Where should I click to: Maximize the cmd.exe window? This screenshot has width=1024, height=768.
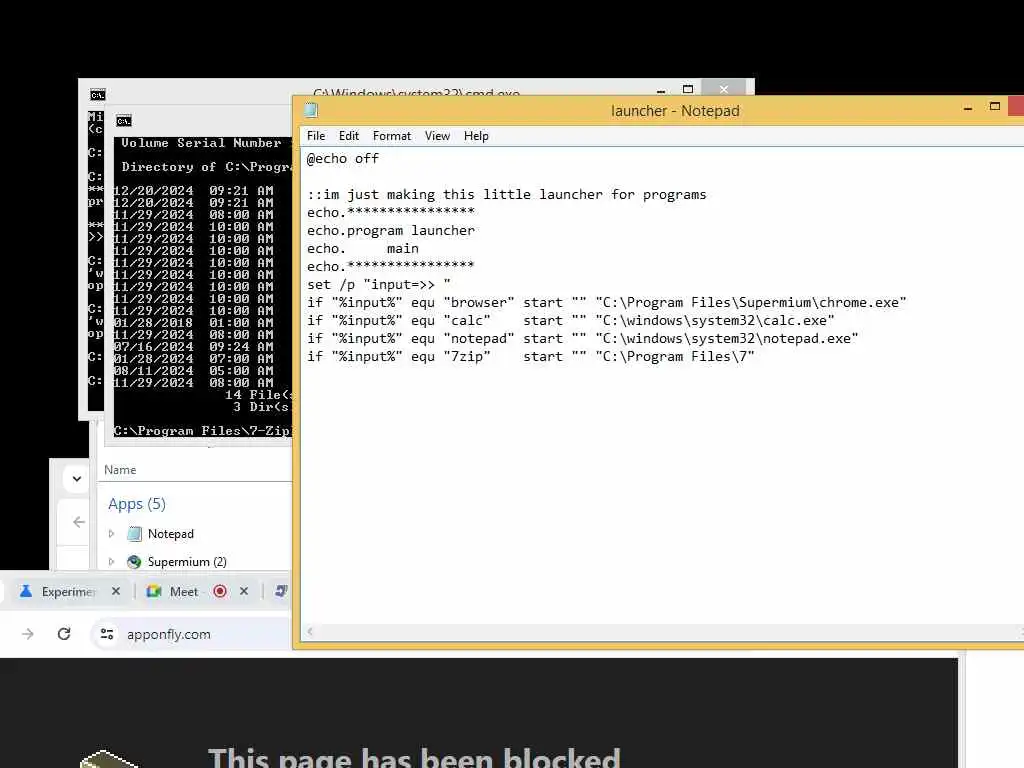coord(688,89)
